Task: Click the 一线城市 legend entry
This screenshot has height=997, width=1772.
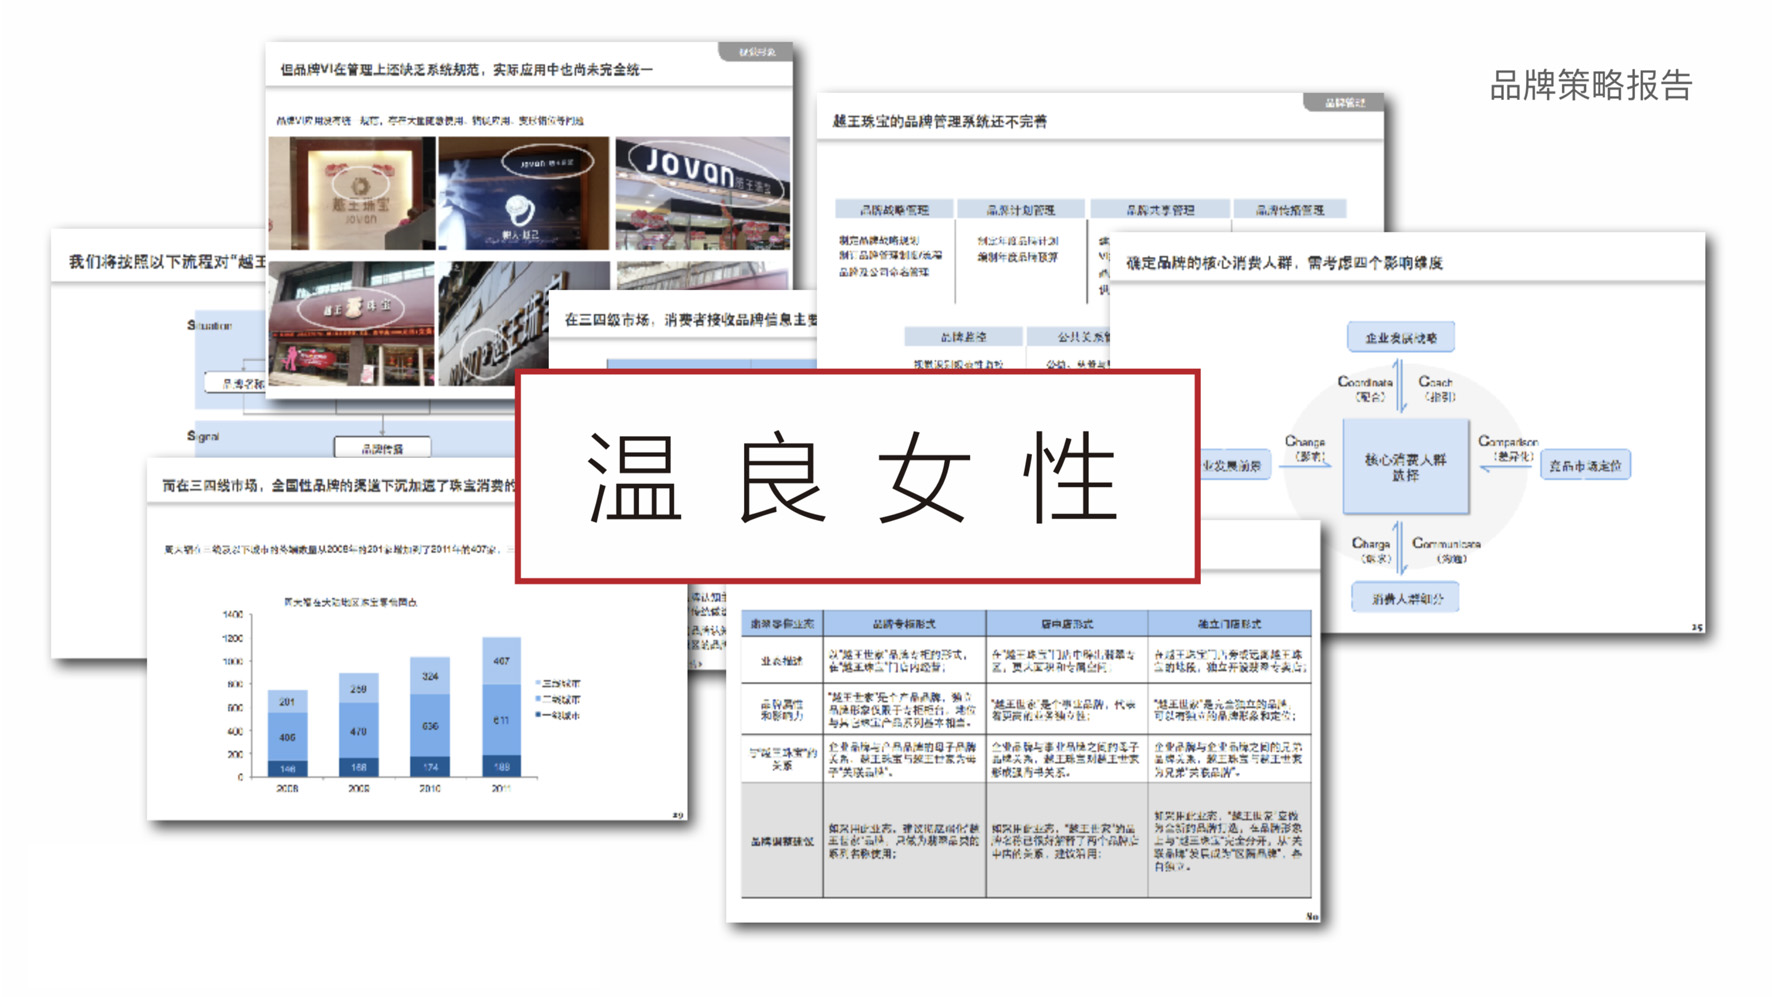Action: (x=558, y=716)
